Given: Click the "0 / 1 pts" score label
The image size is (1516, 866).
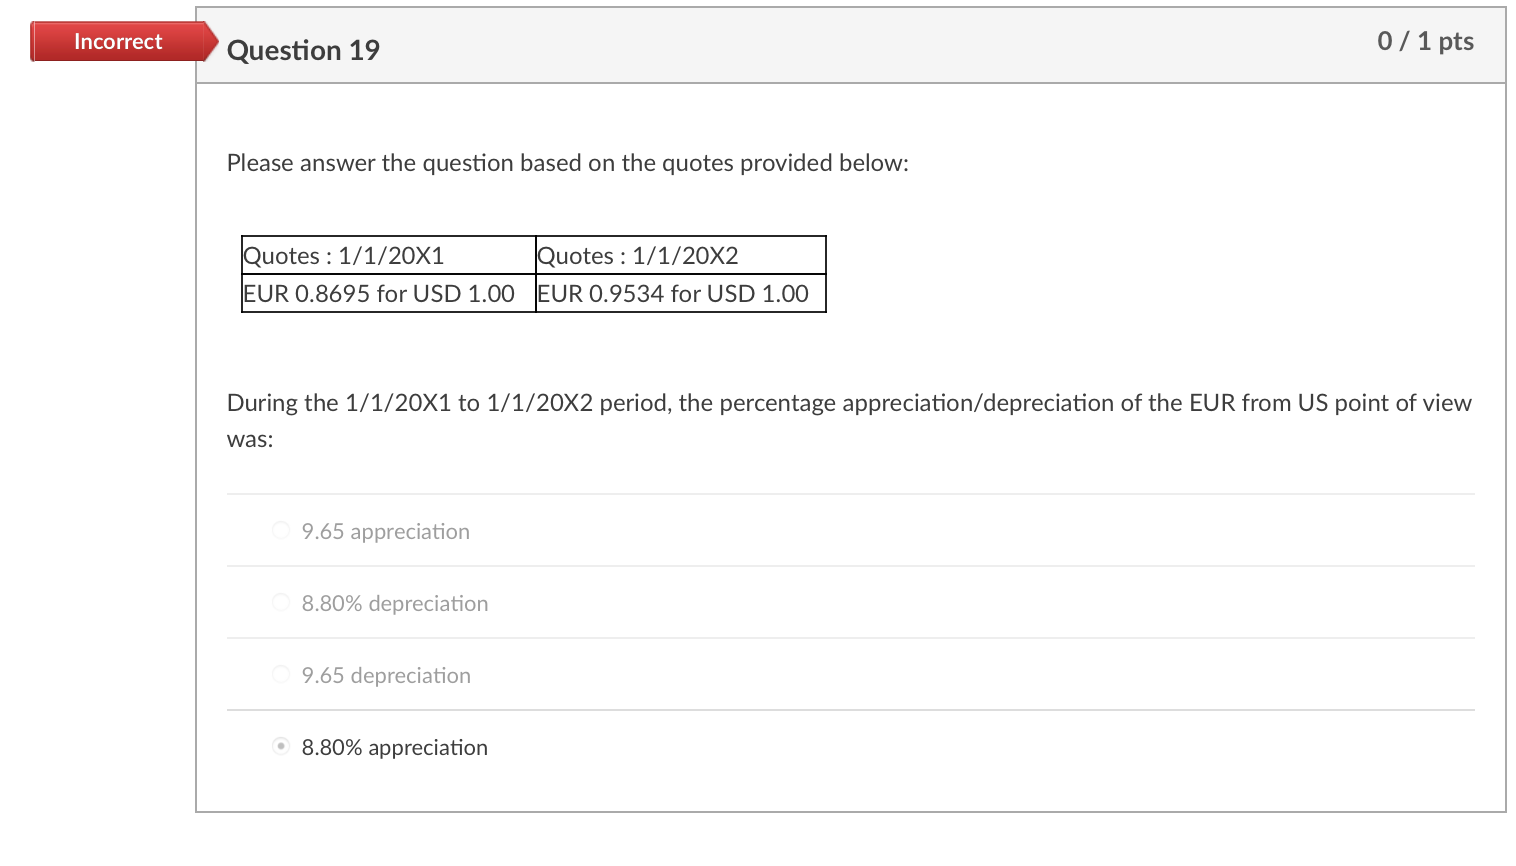Looking at the screenshot, I should (1426, 41).
